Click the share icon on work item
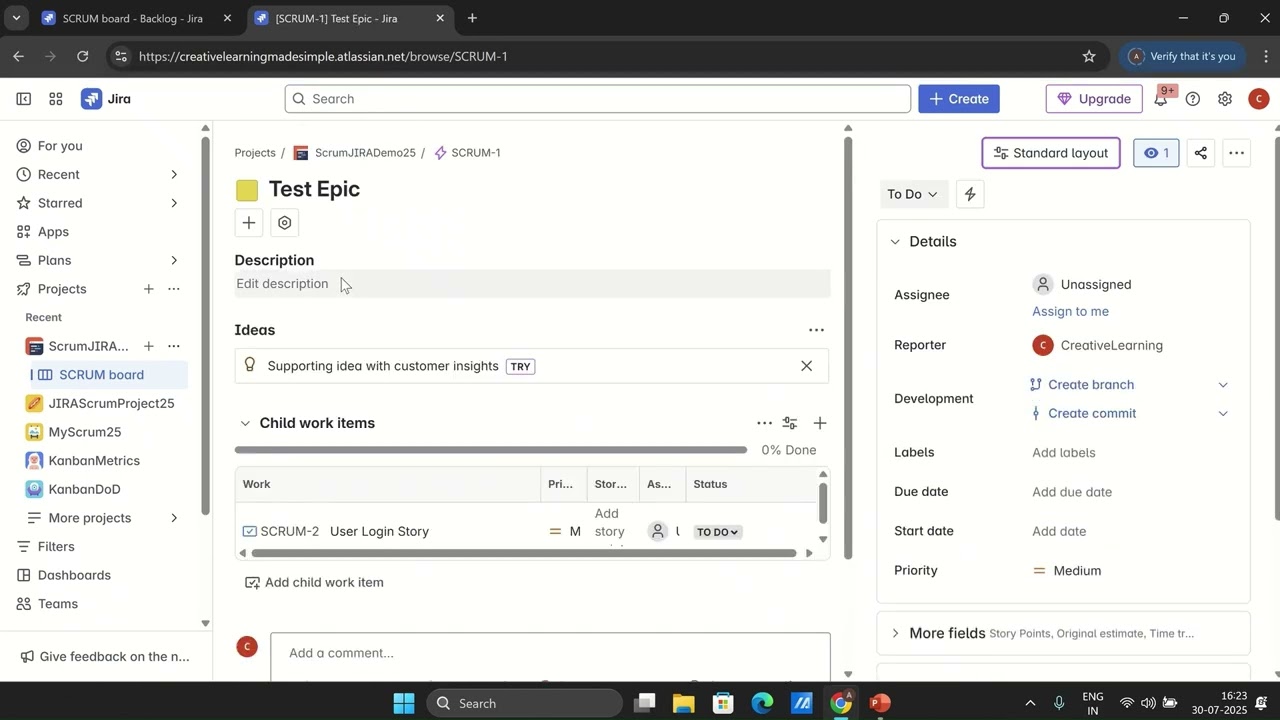Image resolution: width=1280 pixels, height=720 pixels. pyautogui.click(x=1201, y=153)
